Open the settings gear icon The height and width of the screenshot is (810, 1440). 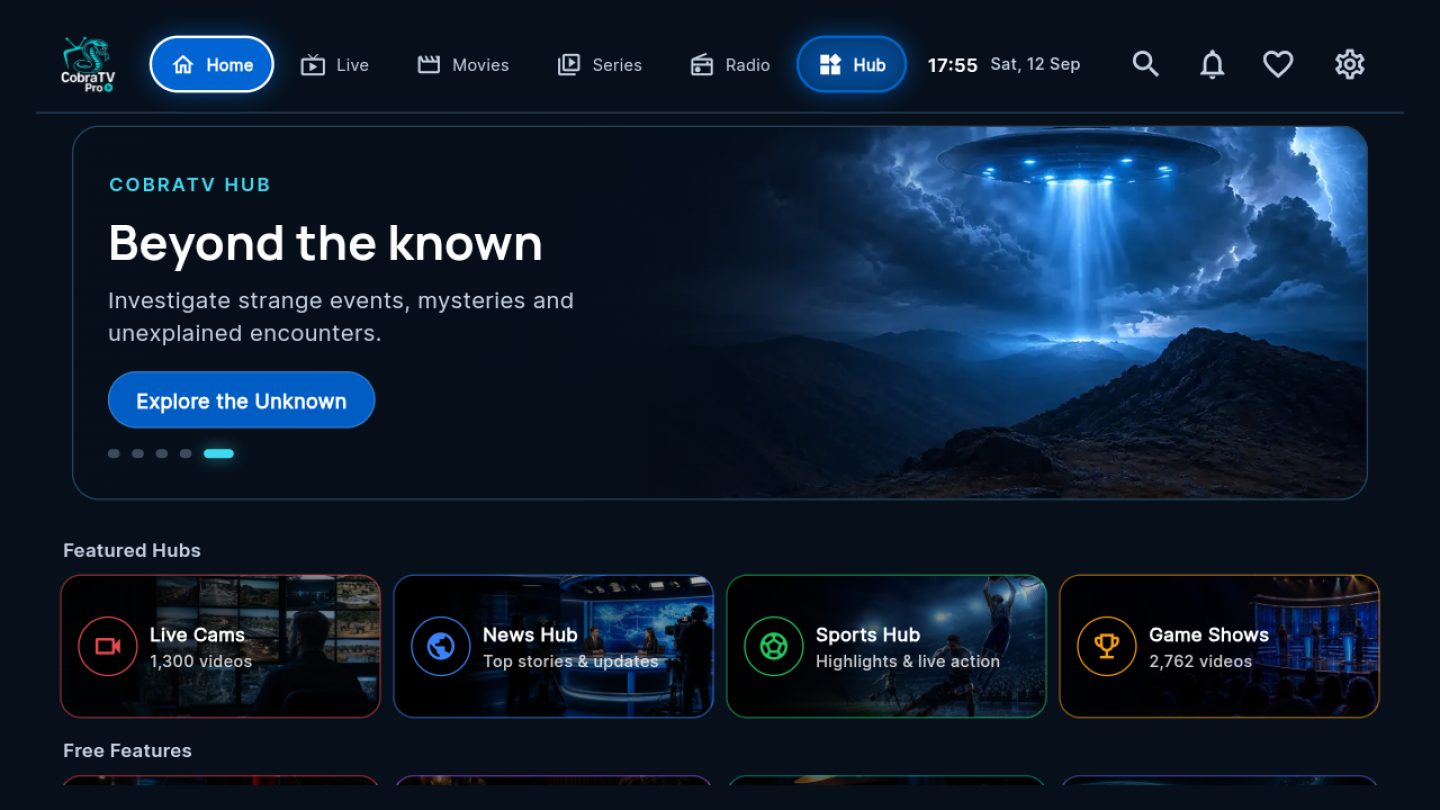point(1350,64)
